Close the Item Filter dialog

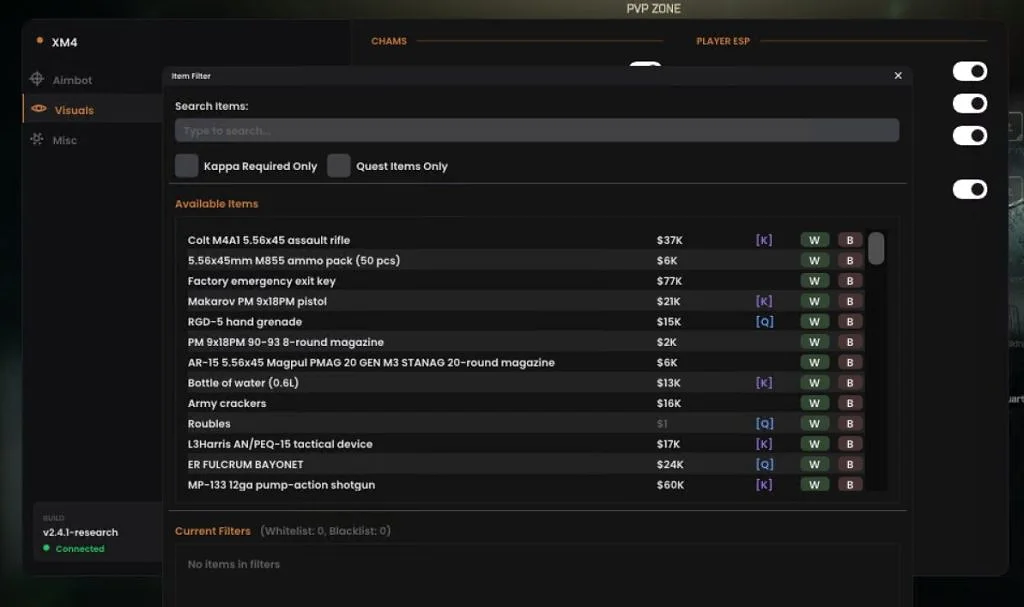(x=898, y=76)
